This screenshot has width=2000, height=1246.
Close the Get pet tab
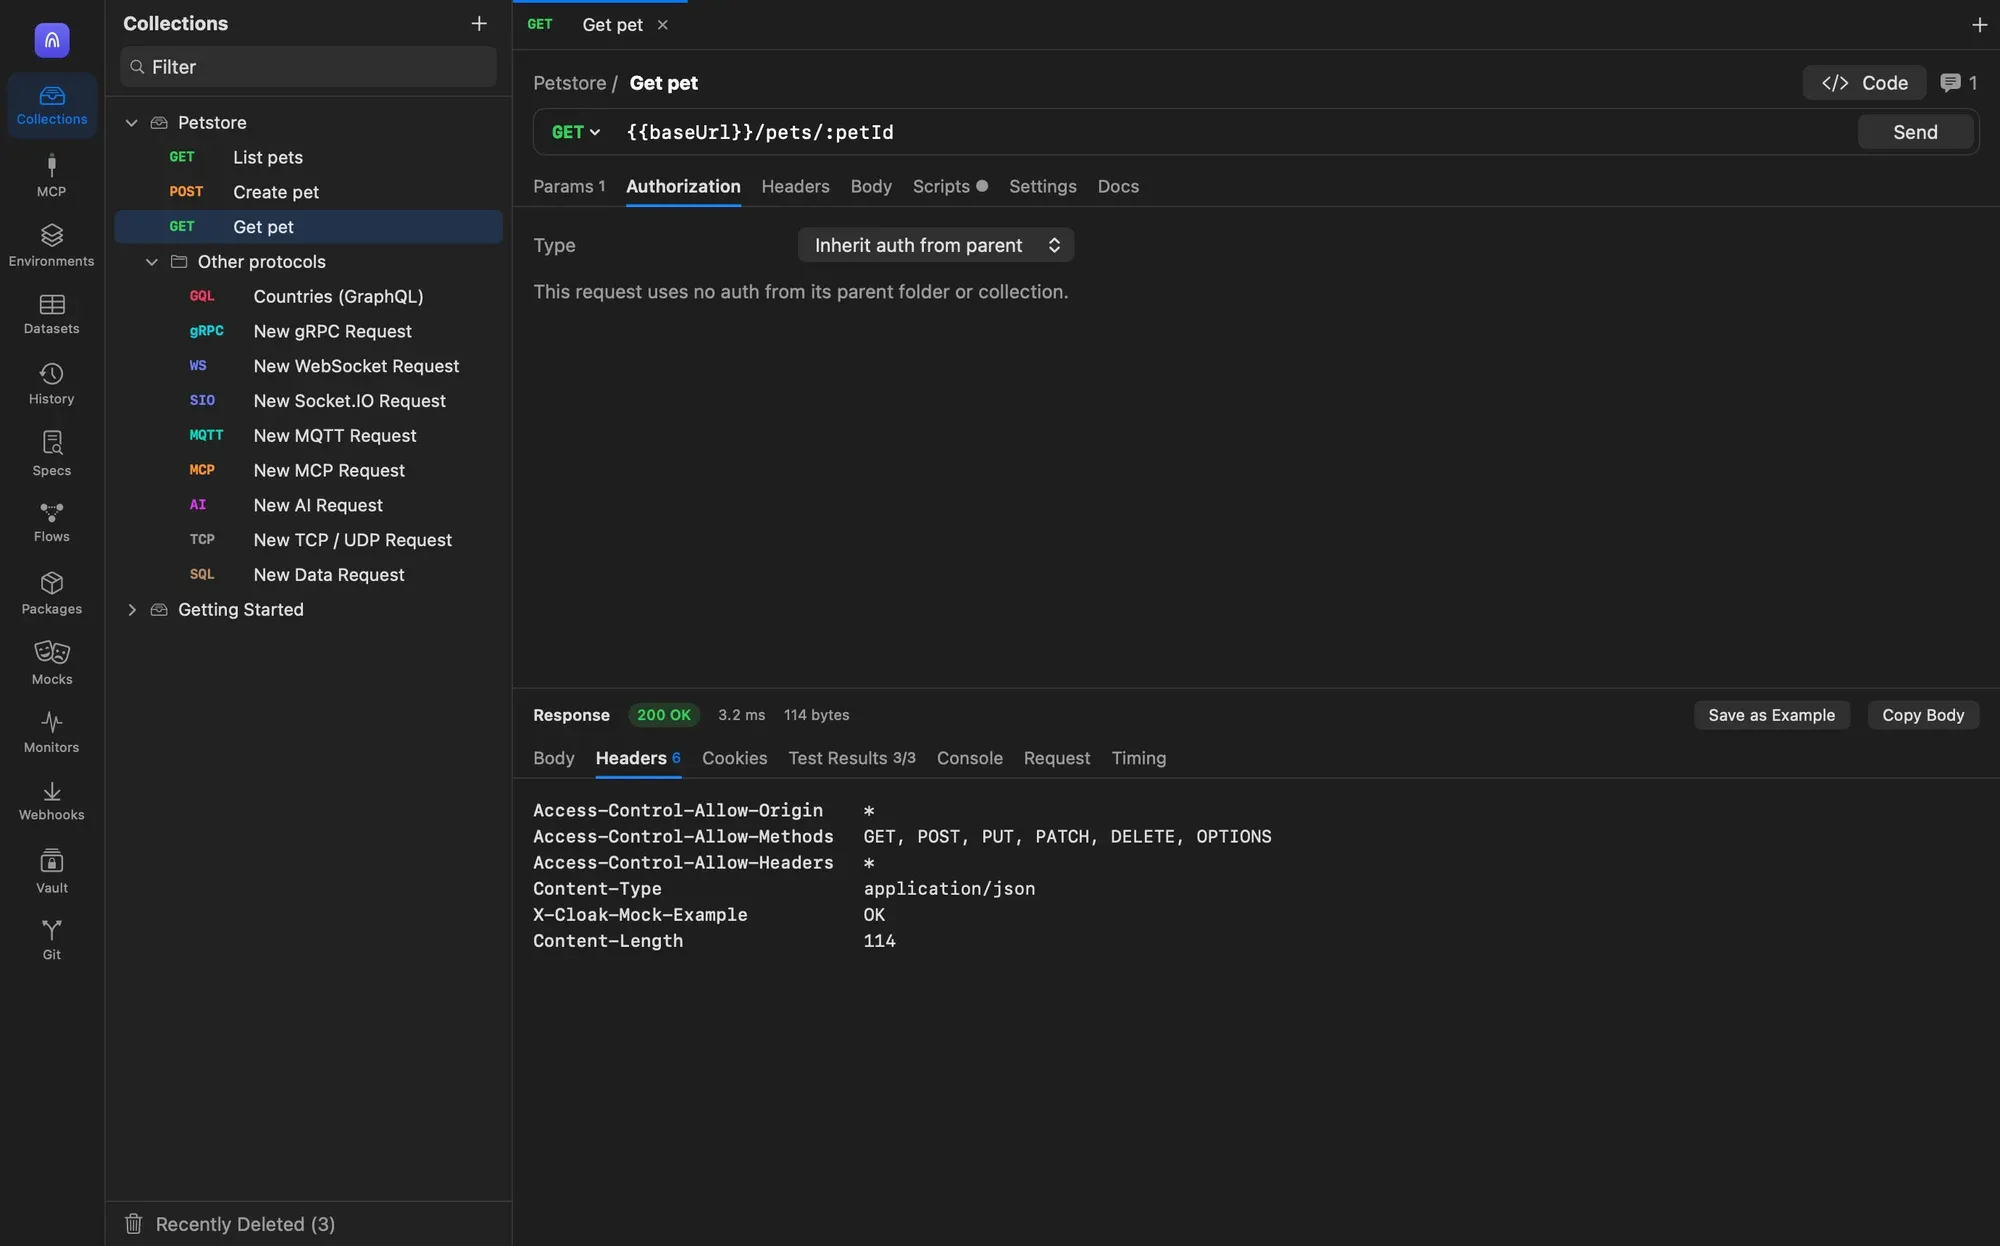click(662, 25)
